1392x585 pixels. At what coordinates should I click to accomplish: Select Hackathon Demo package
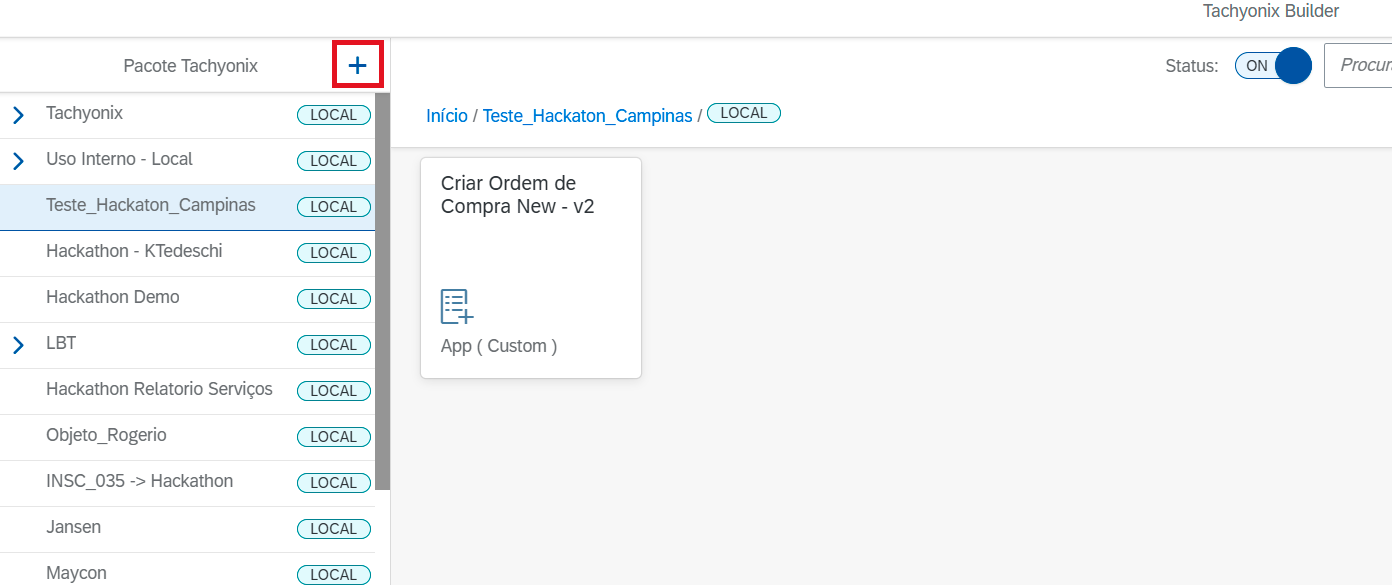point(113,297)
